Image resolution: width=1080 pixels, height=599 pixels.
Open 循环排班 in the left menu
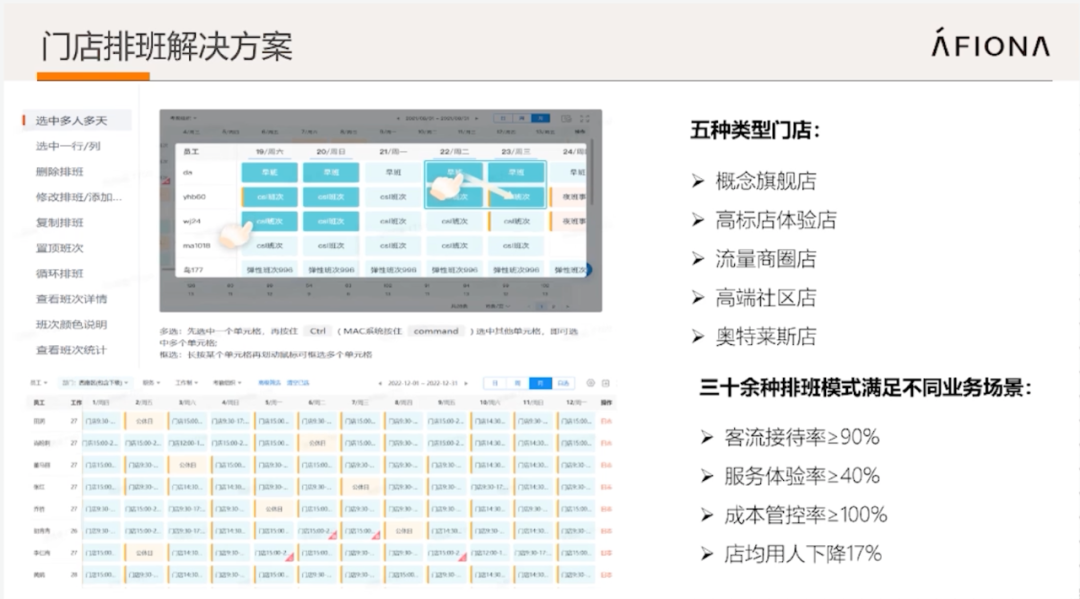[x=60, y=273]
